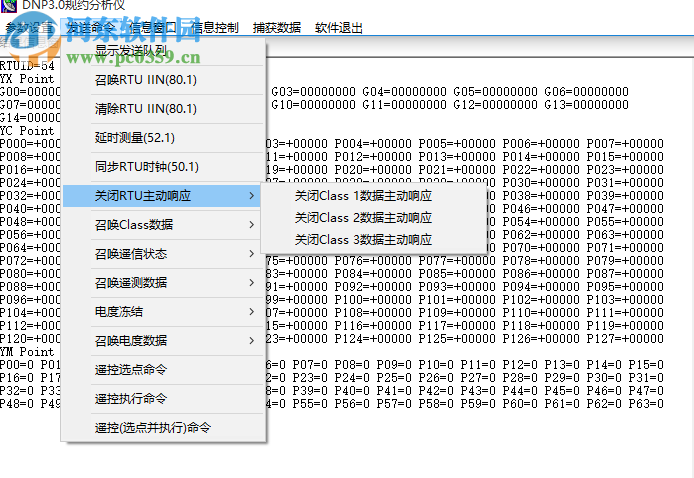
Task: Click value G06=00000000
Action: 586,92
